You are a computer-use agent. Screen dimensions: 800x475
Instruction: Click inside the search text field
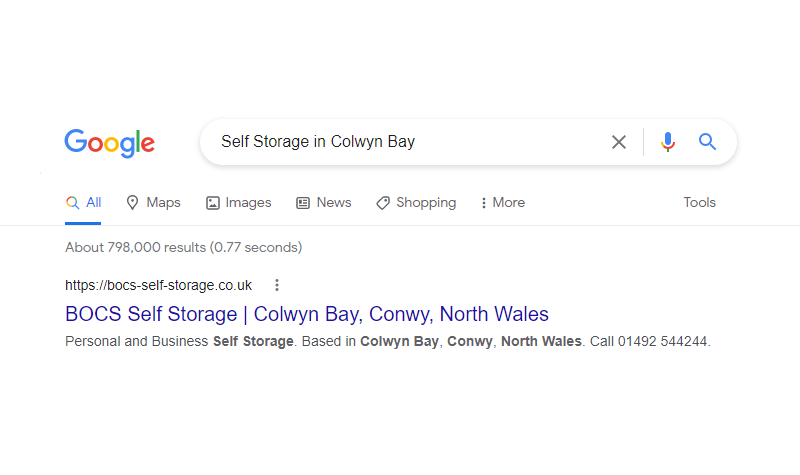pyautogui.click(x=408, y=142)
